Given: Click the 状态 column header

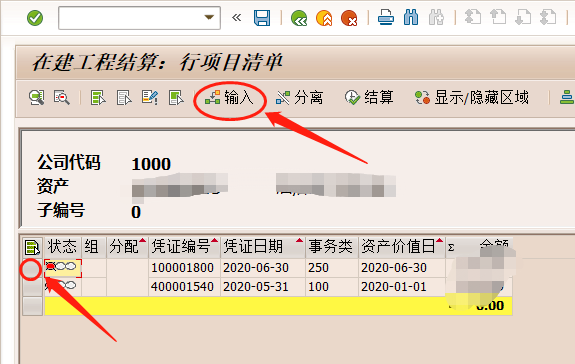Looking at the screenshot, I should (62, 247).
